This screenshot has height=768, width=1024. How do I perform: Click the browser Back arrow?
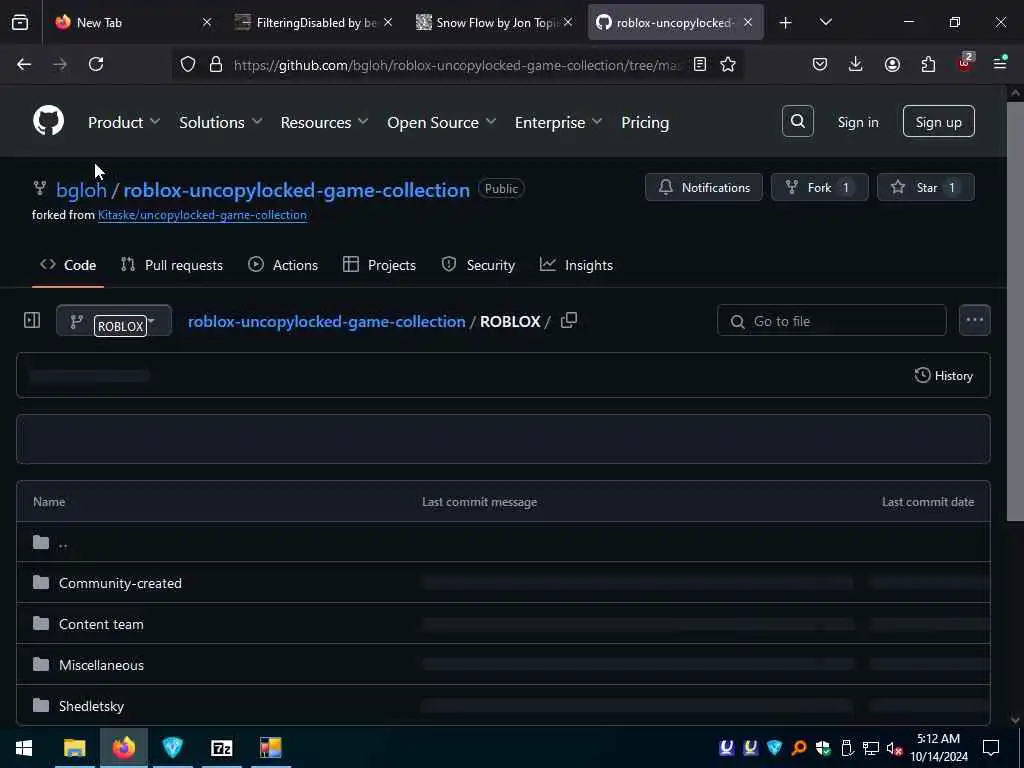(24, 64)
